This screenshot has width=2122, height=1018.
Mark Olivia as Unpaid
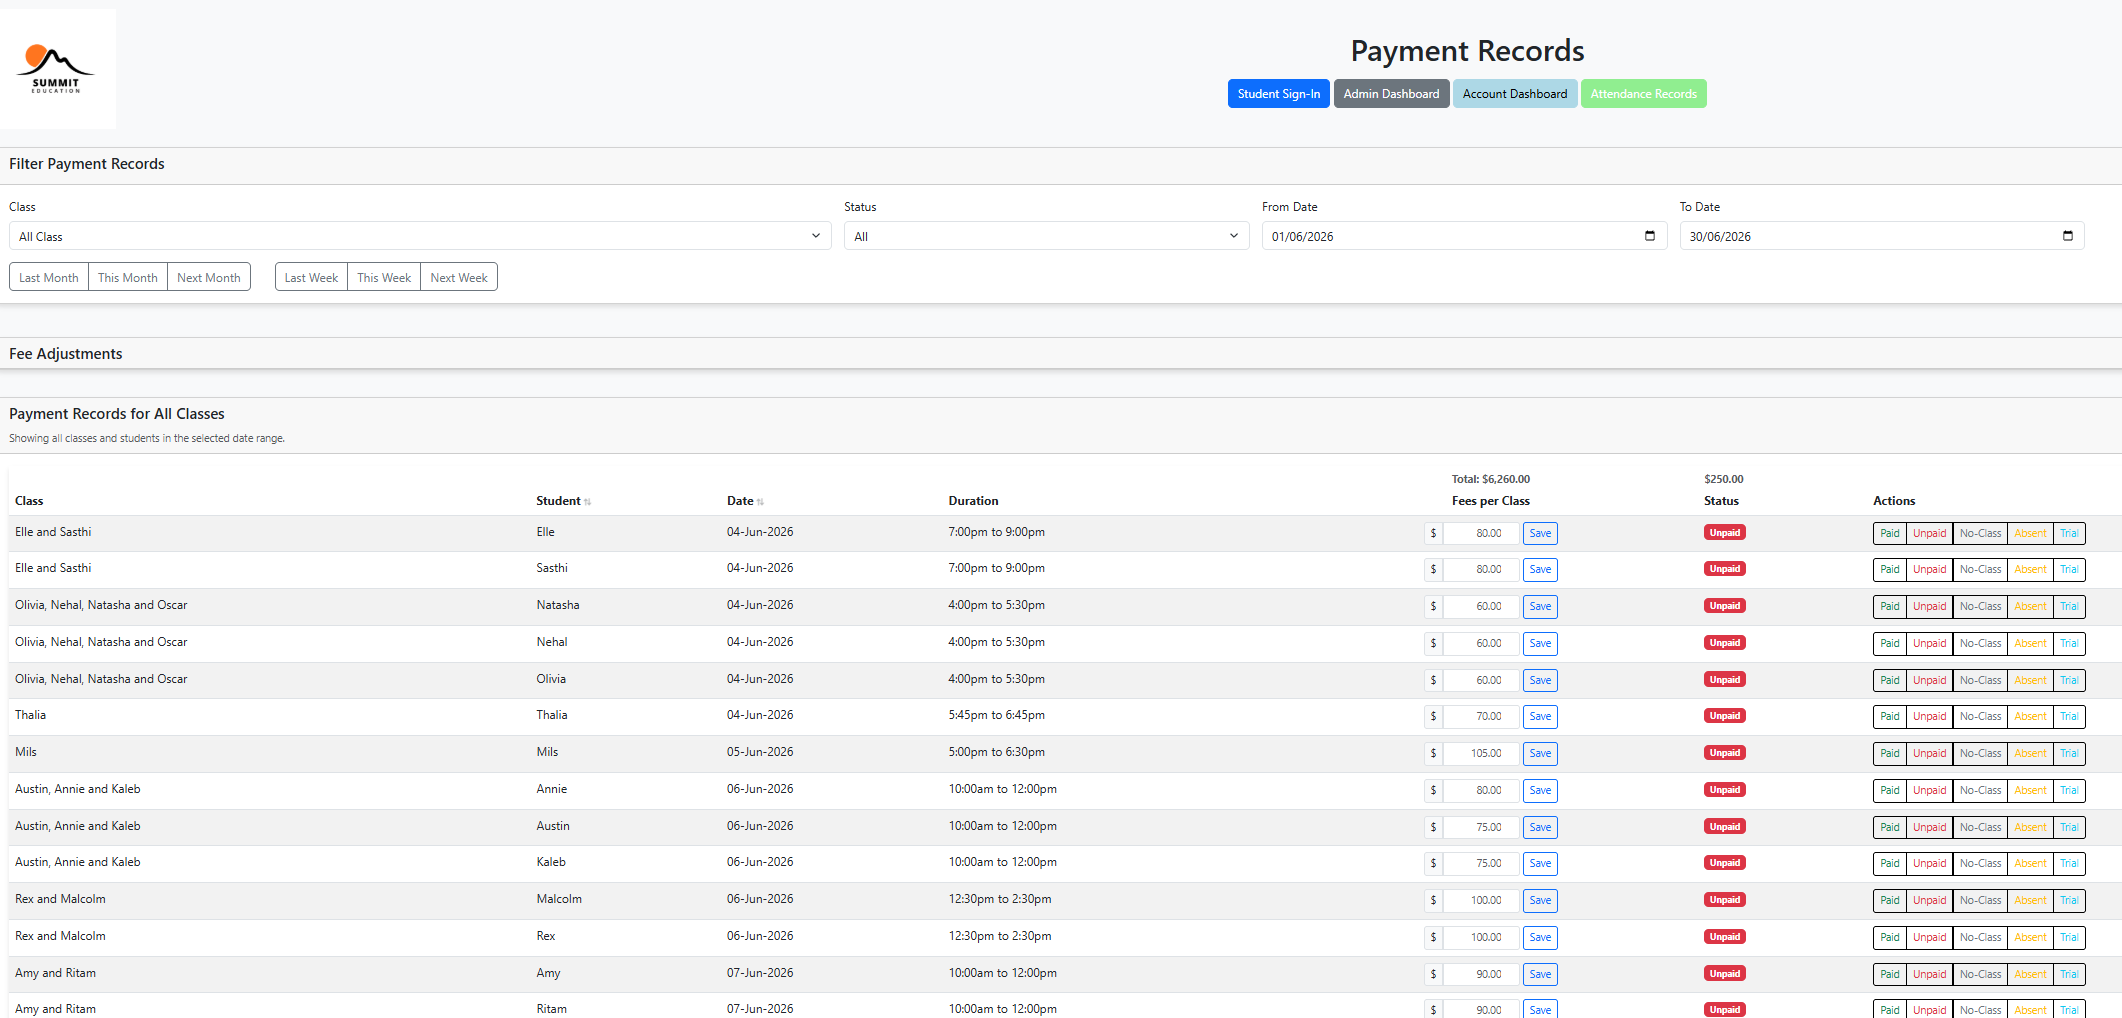(1929, 680)
